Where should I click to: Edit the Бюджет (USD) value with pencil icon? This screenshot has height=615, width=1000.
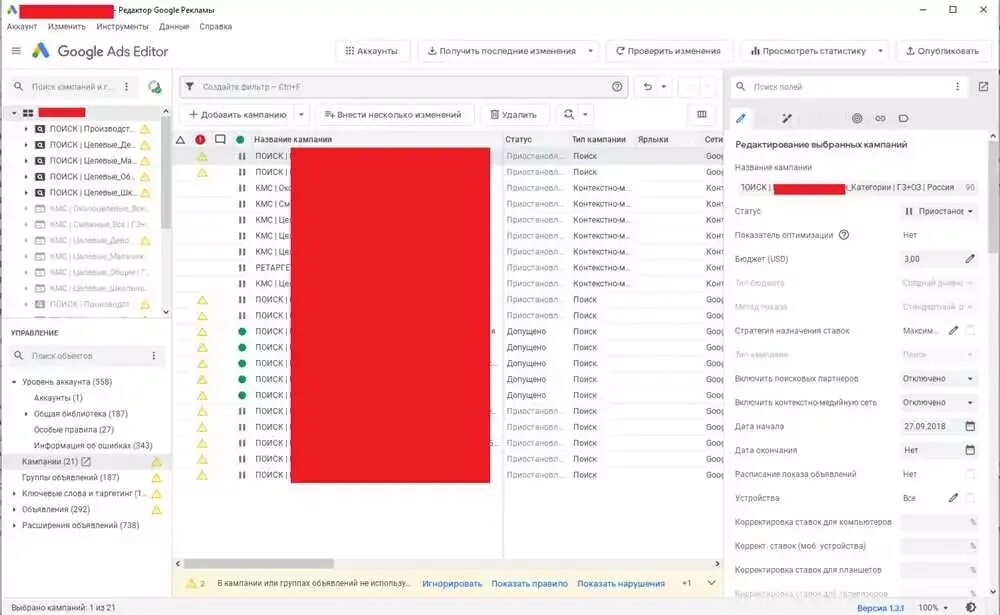click(x=970, y=258)
